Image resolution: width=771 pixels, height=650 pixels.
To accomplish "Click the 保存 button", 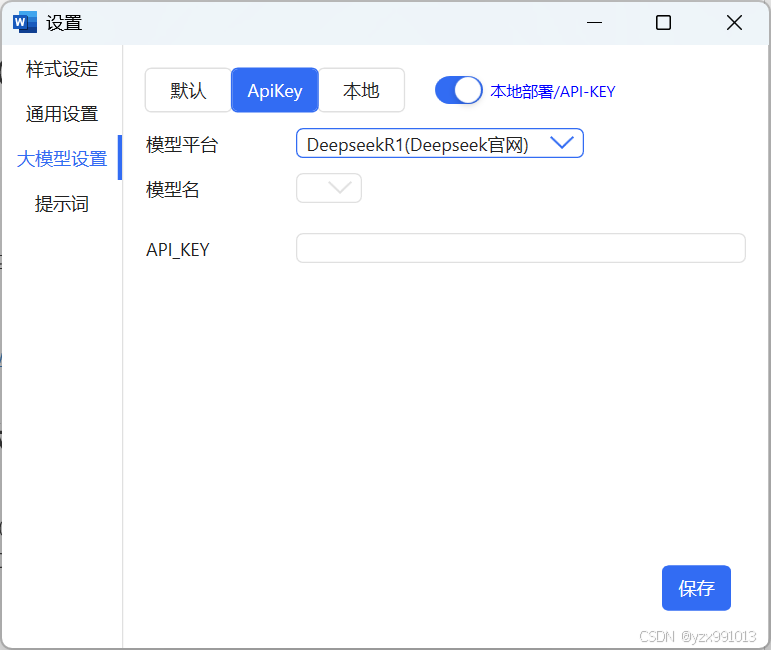I will tap(696, 588).
